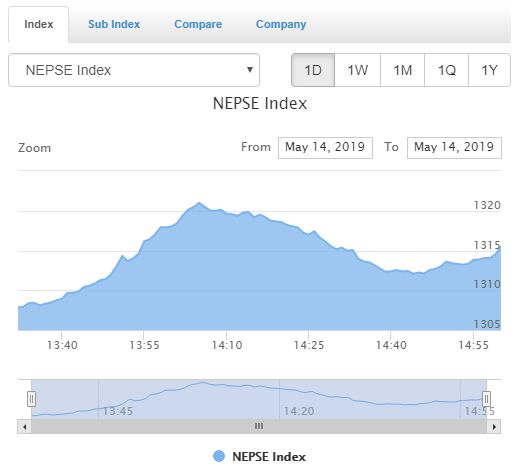Image resolution: width=520 pixels, height=472 pixels.
Task: Click the 13:55 x-axis label
Action: tap(144, 345)
